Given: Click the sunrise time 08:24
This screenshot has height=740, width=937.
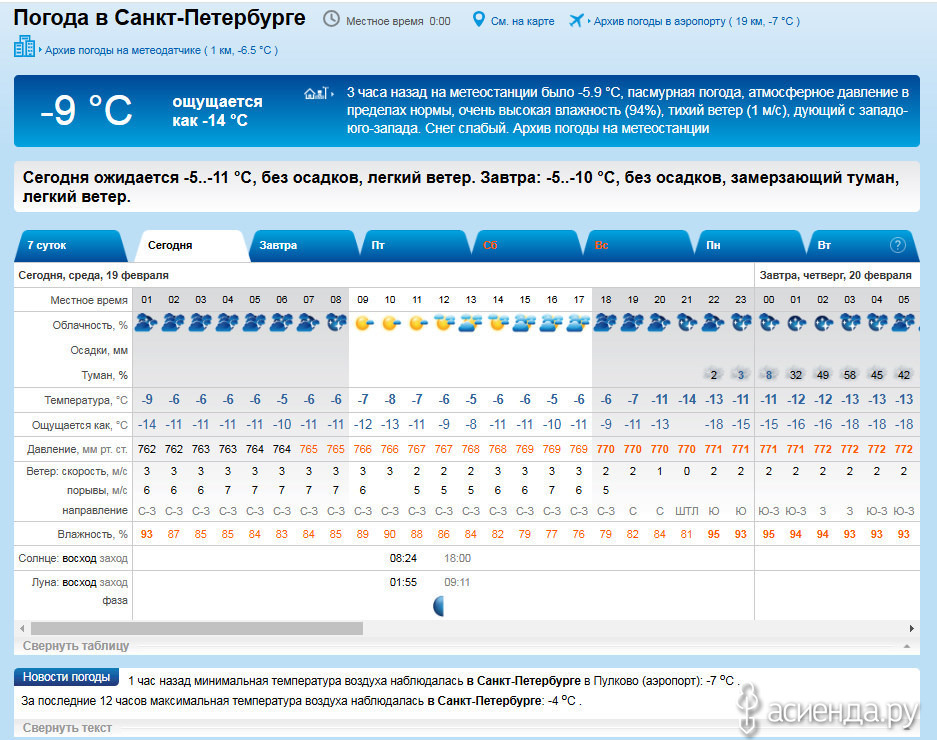Looking at the screenshot, I should tap(403, 558).
